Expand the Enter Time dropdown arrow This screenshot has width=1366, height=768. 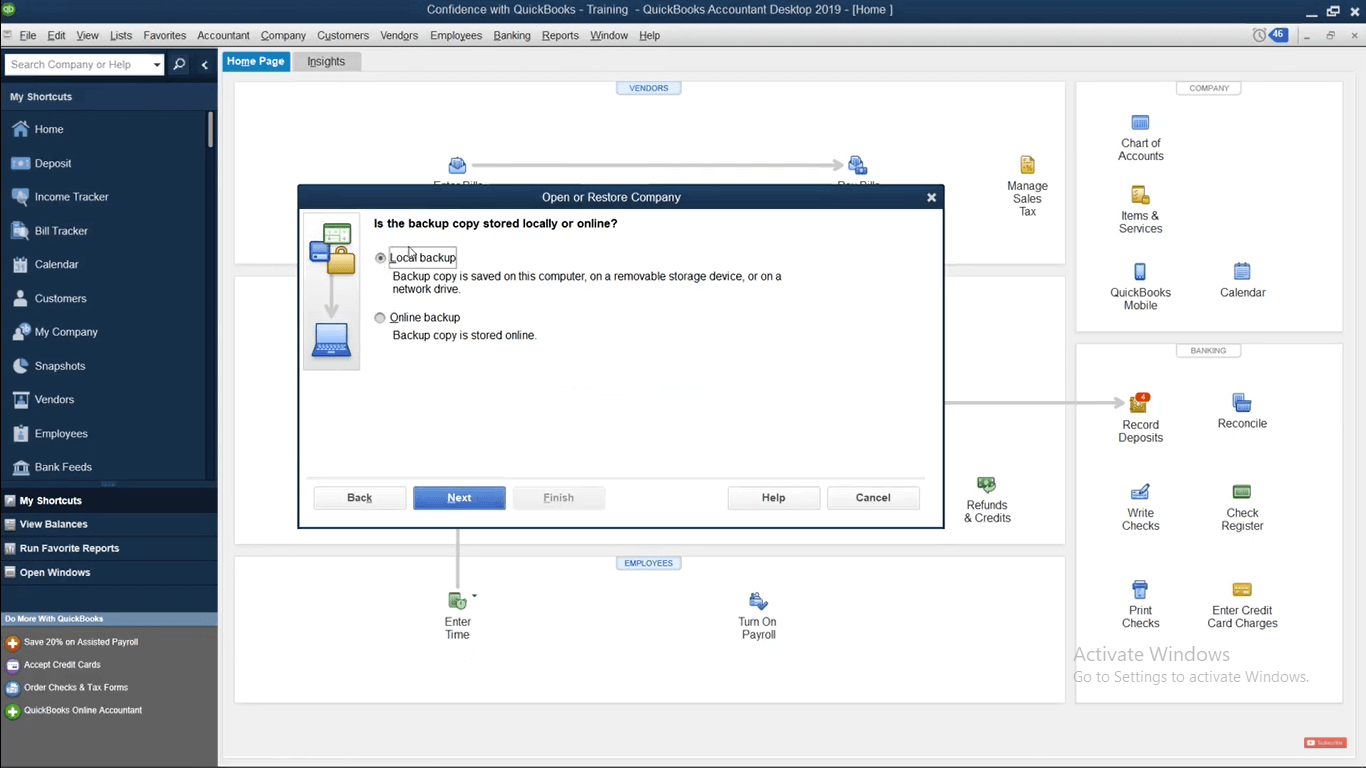[475, 596]
